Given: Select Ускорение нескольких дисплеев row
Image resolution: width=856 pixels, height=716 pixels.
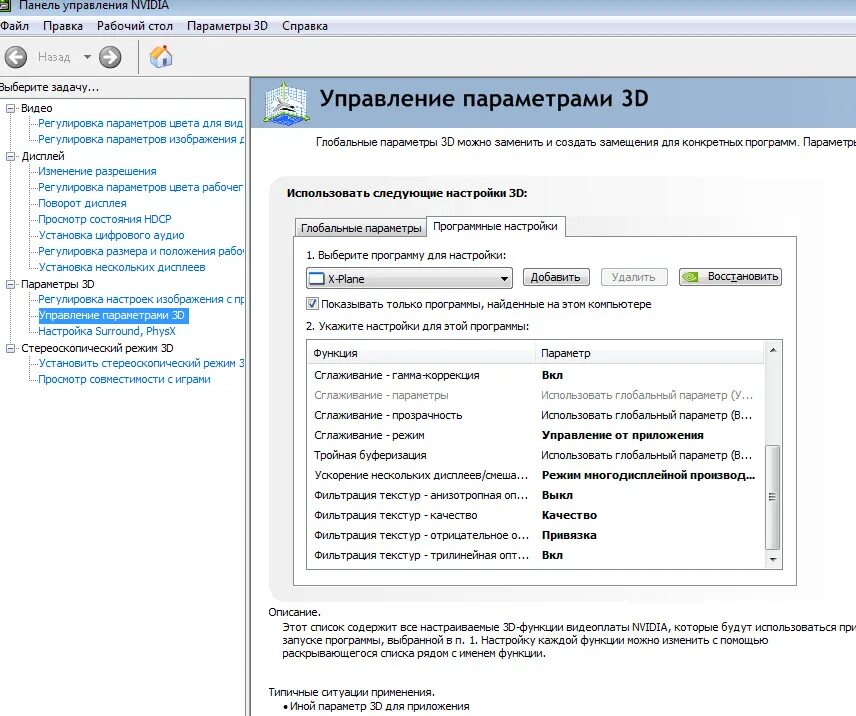Looking at the screenshot, I should (536, 475).
